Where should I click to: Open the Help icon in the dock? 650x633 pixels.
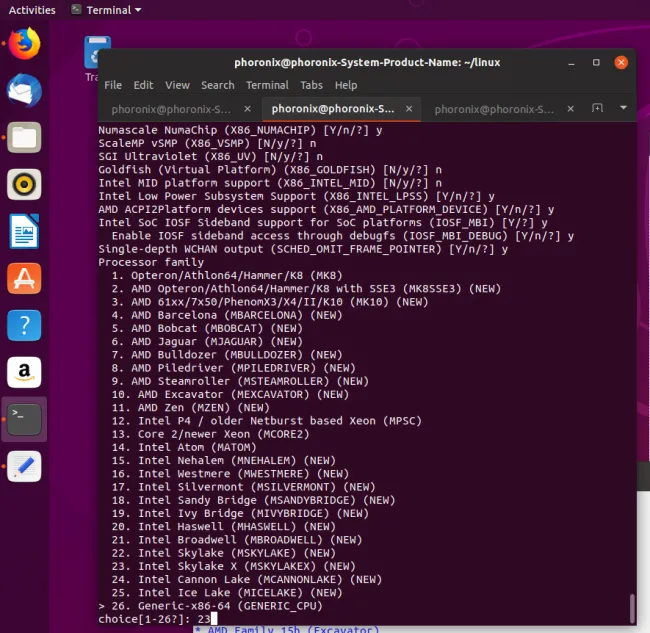click(24, 325)
